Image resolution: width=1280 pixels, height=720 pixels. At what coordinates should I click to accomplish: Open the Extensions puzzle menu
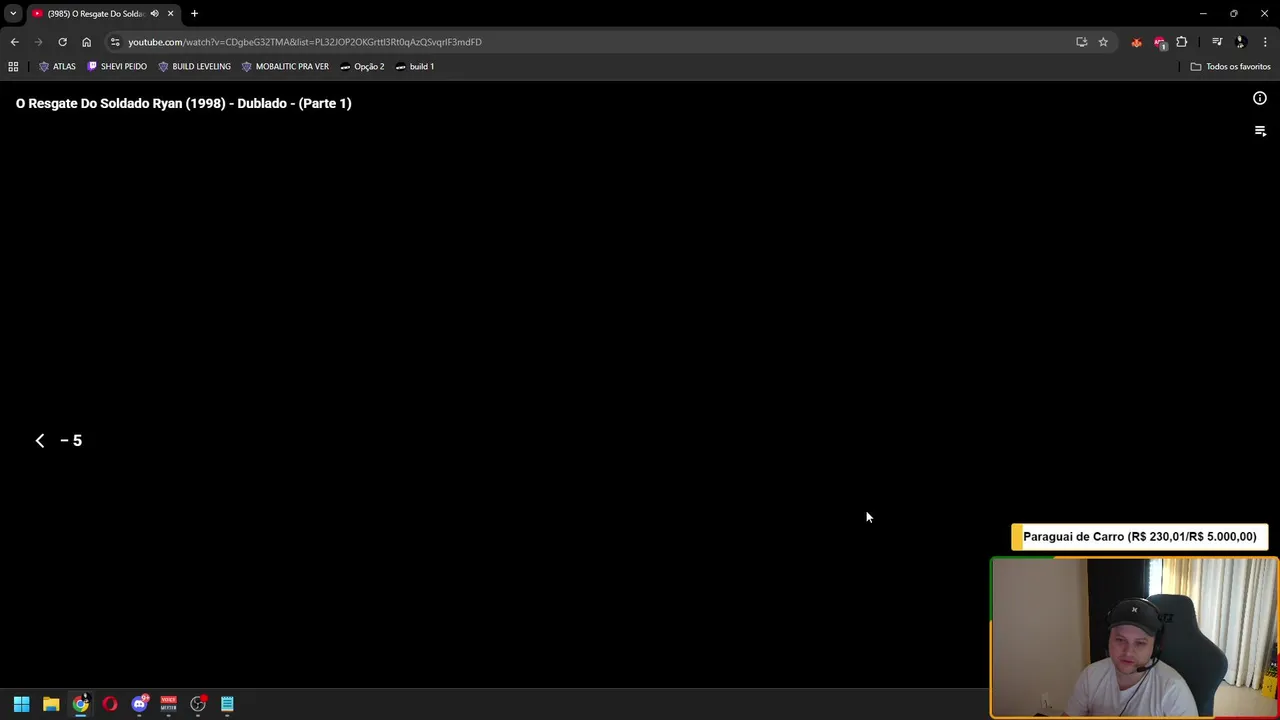[1182, 42]
